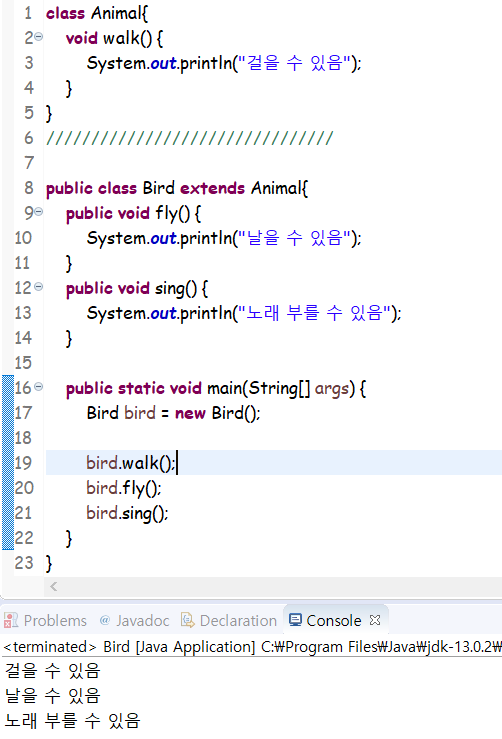
Task: Click line number 23 in the gutter
Action: point(24,563)
